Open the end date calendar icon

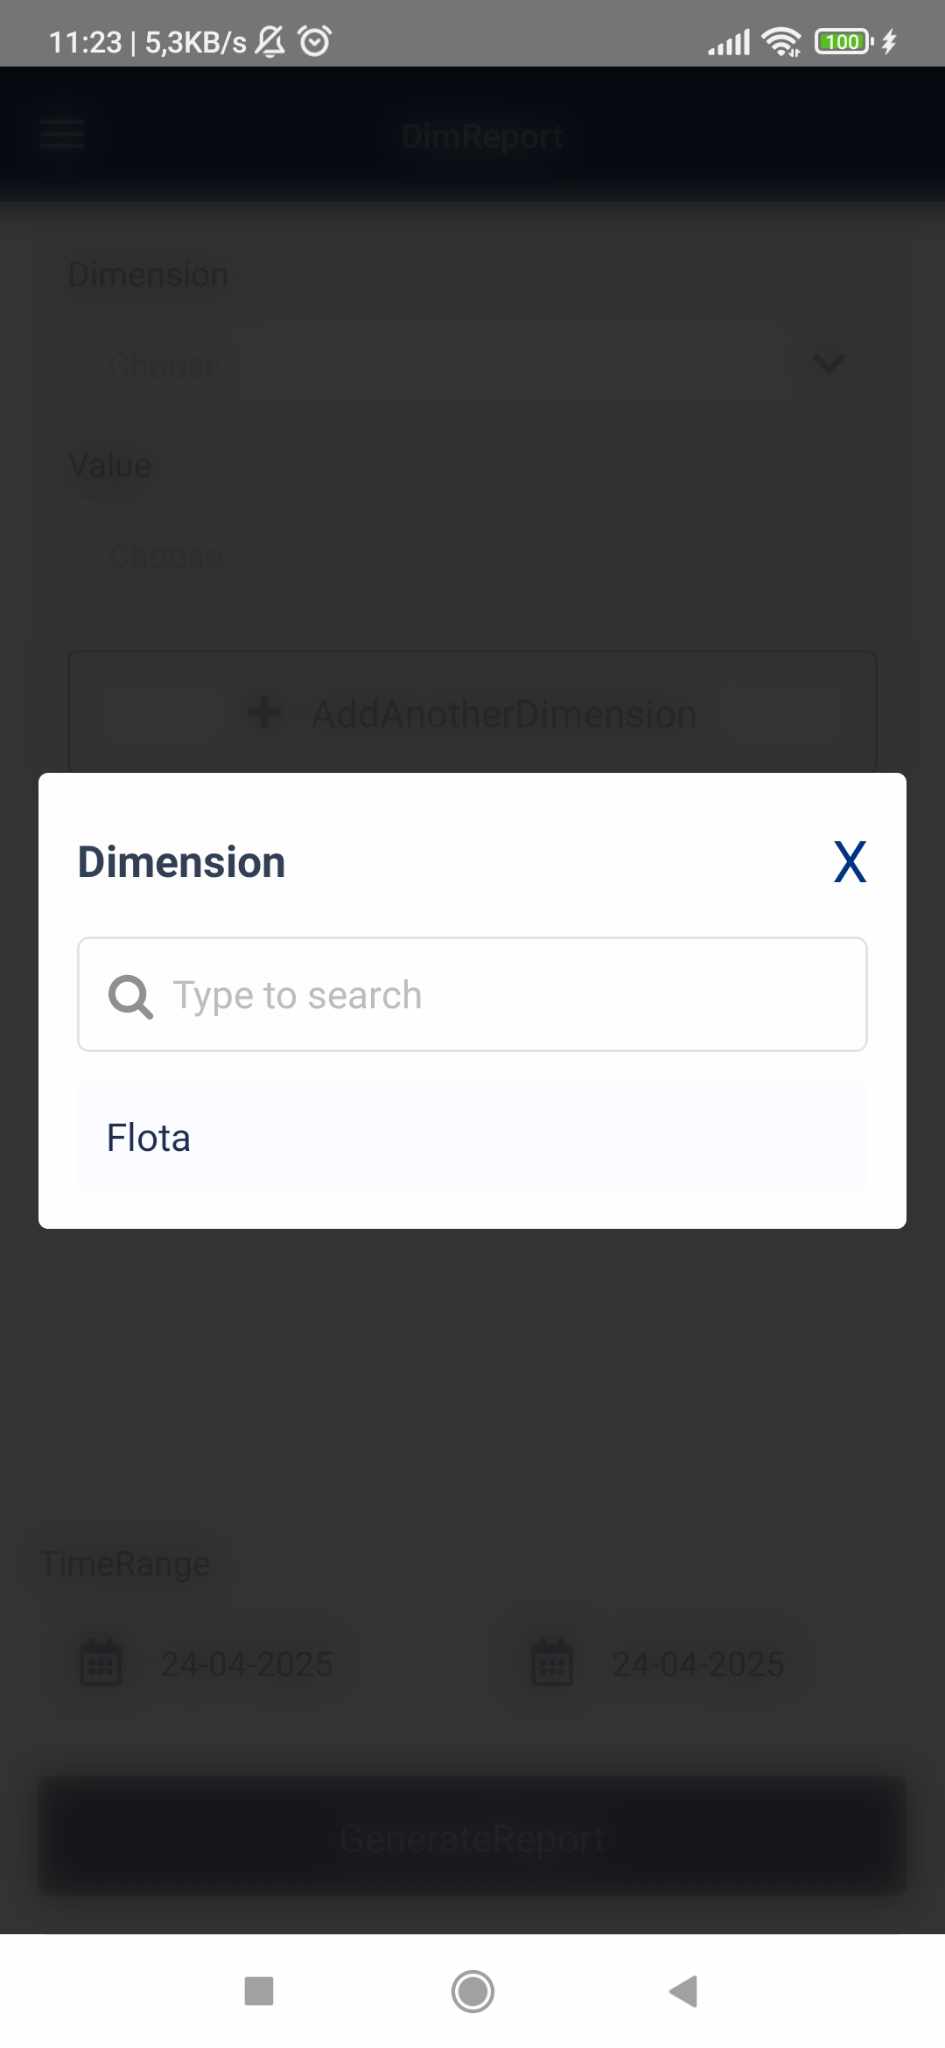(x=551, y=1662)
